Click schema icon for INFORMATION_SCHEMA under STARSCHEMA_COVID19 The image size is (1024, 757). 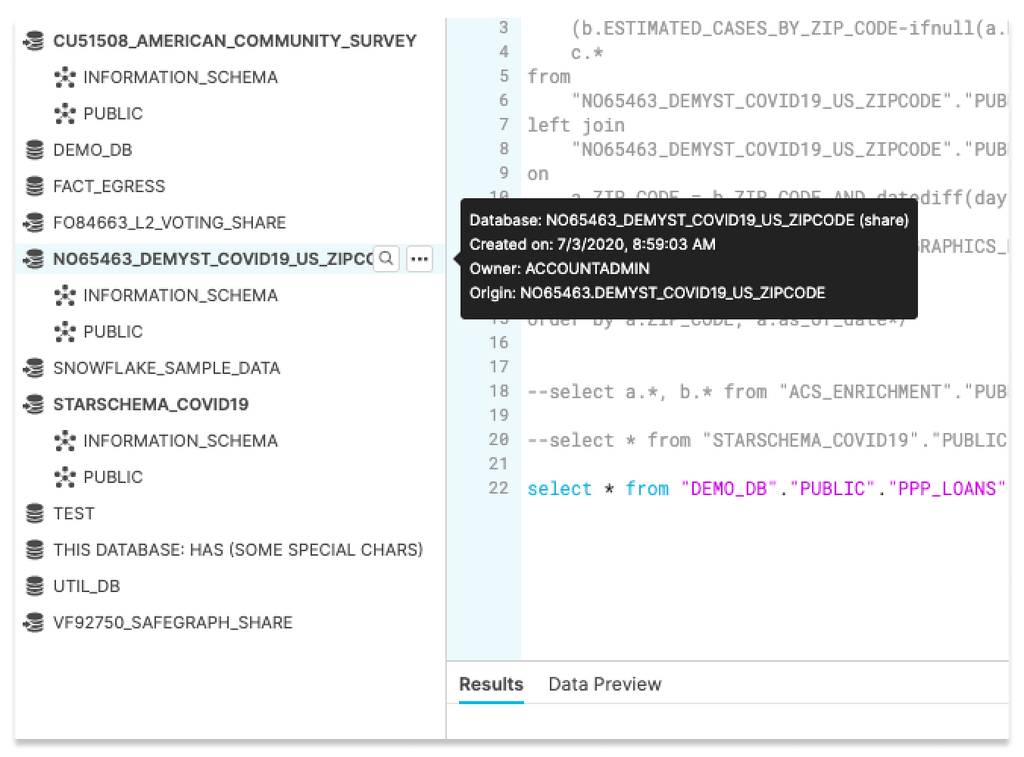[x=65, y=441]
